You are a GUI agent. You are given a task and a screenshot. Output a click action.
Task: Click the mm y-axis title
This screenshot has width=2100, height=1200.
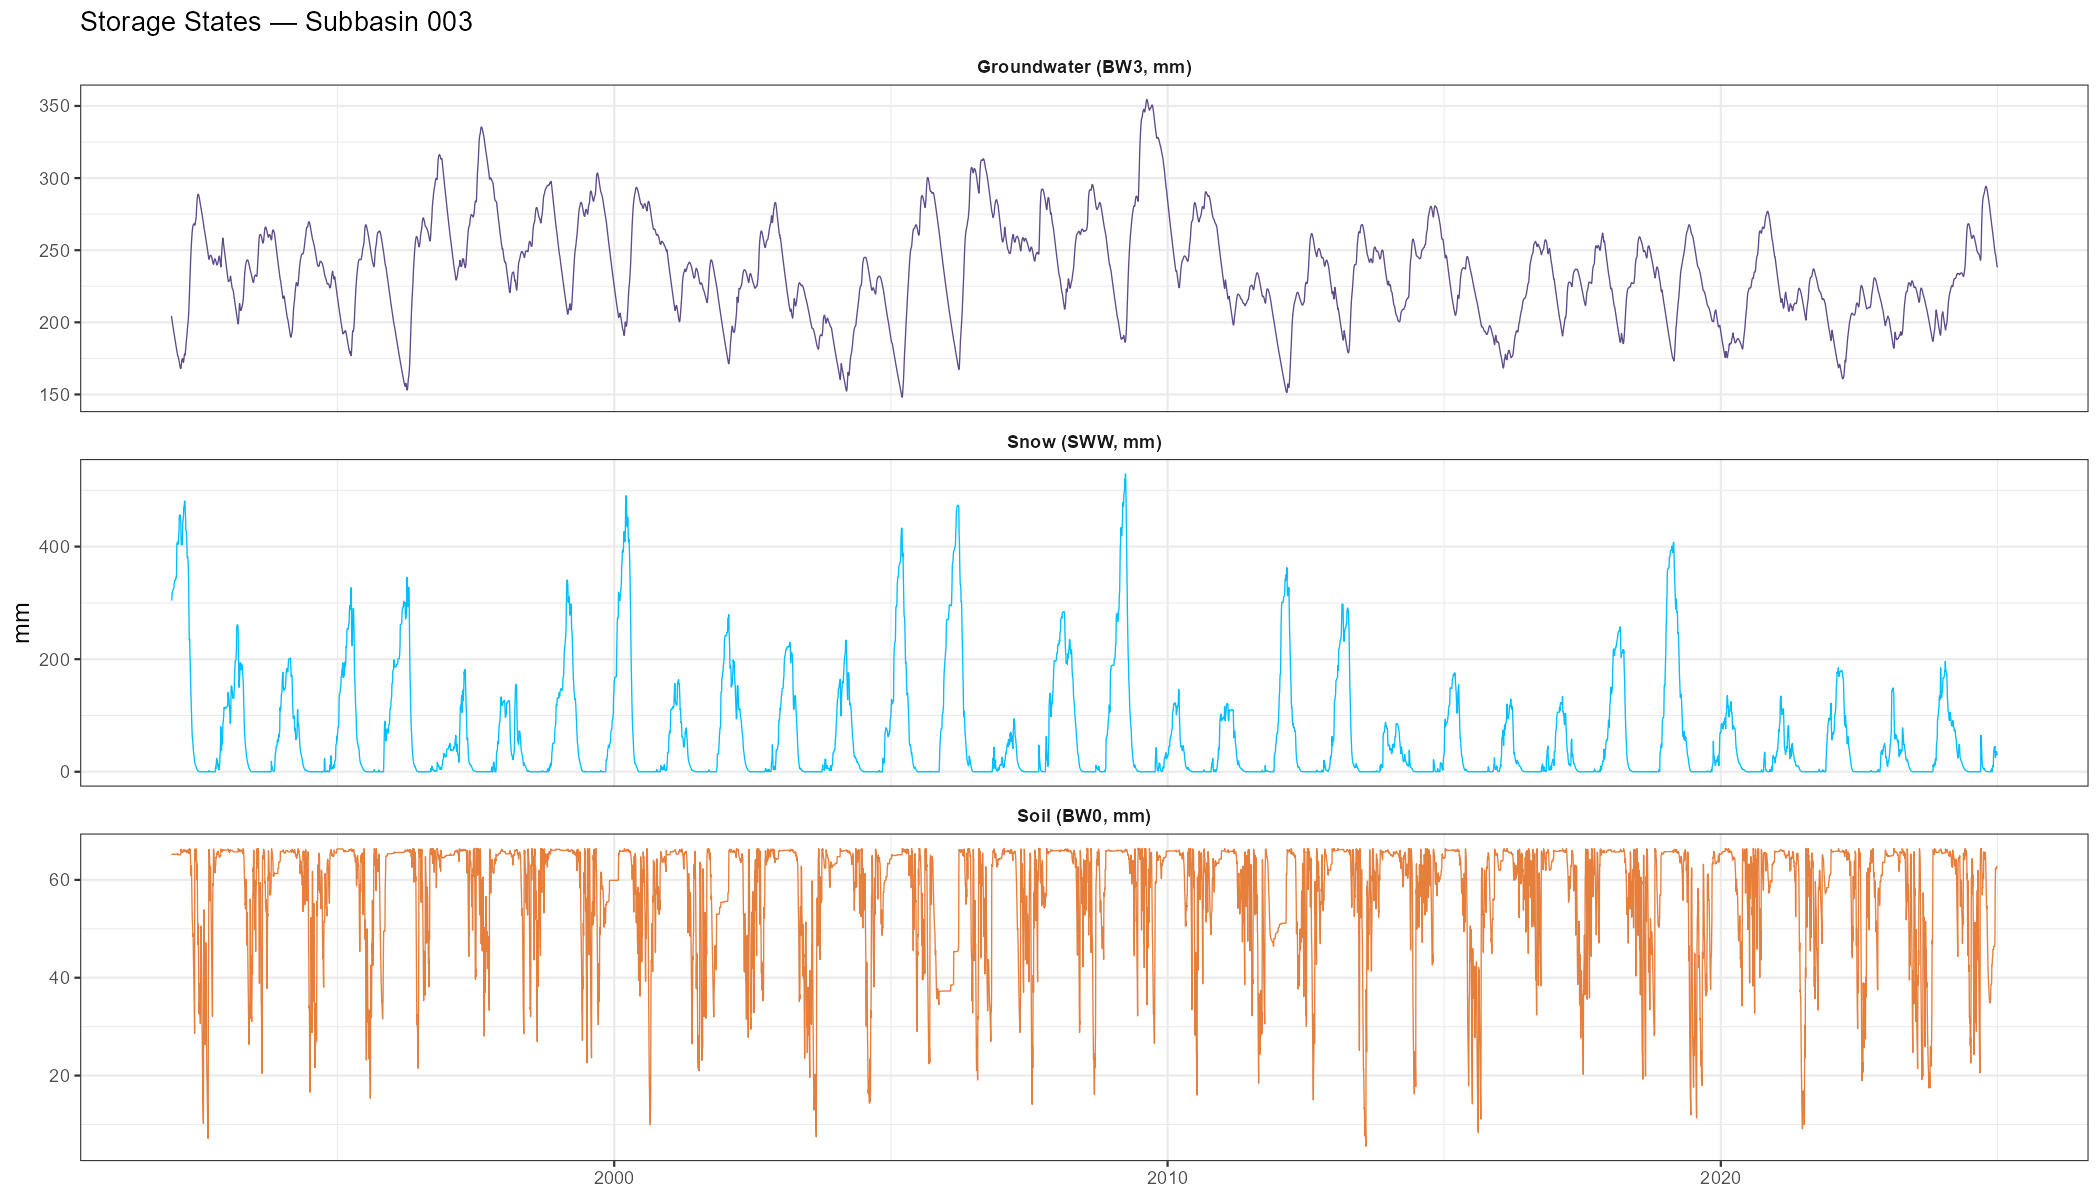click(22, 622)
